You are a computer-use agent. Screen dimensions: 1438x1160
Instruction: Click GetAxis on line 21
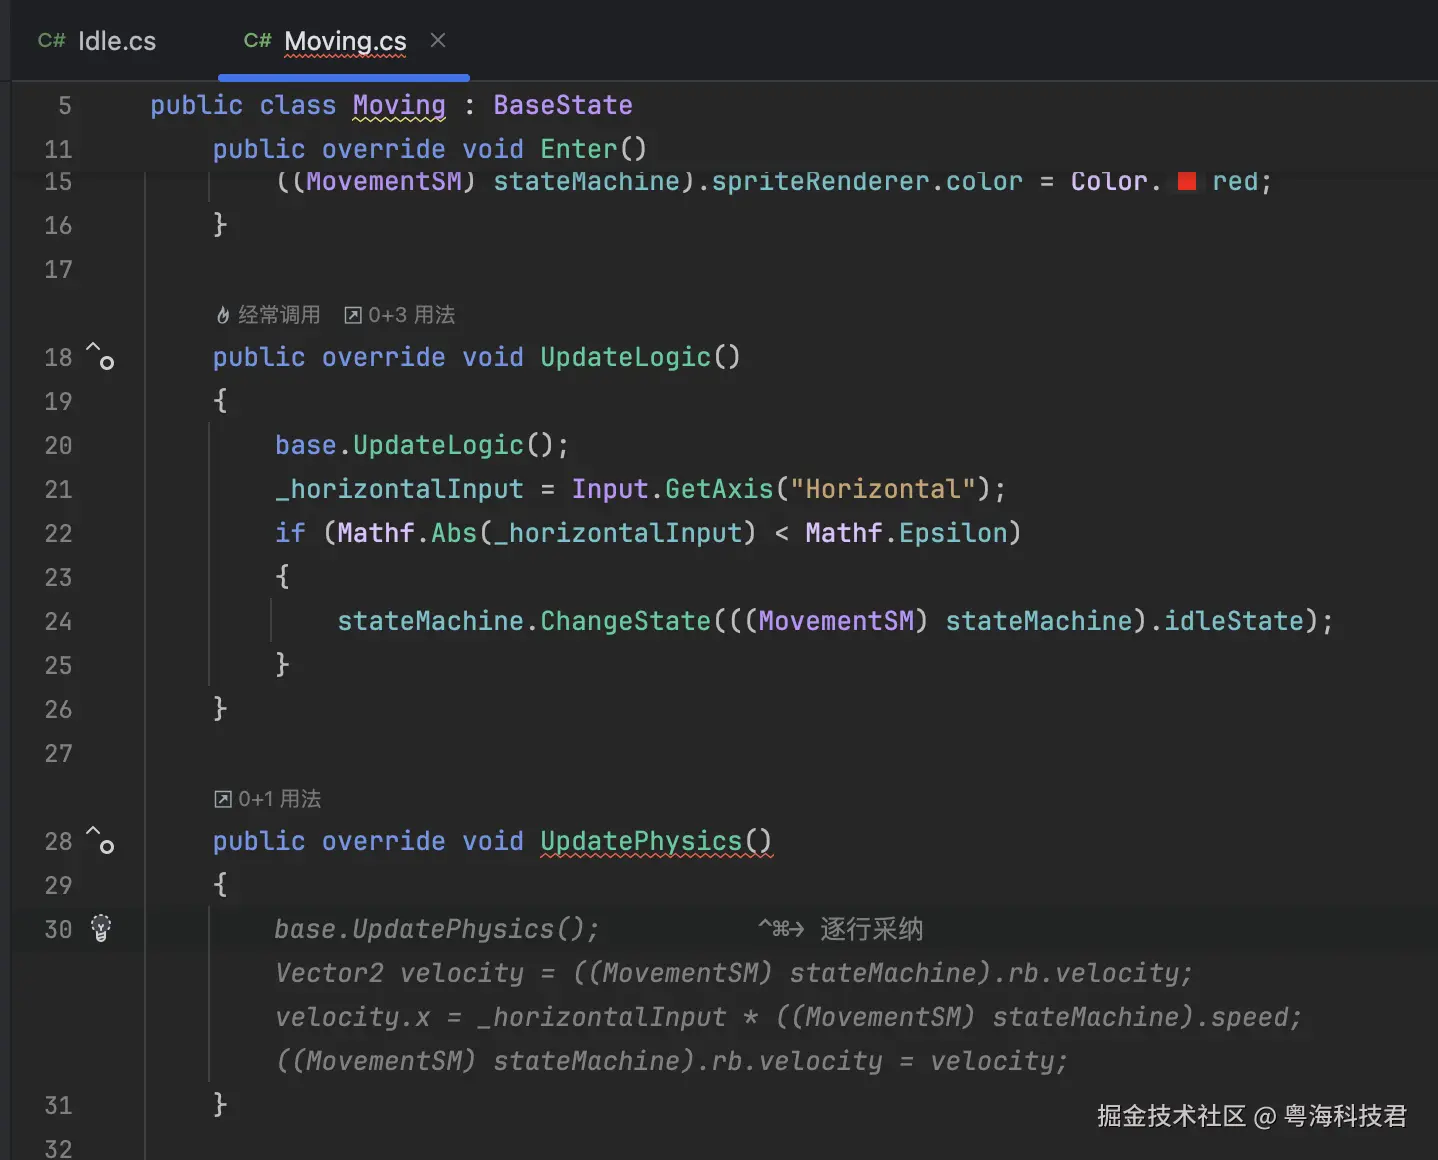(719, 489)
